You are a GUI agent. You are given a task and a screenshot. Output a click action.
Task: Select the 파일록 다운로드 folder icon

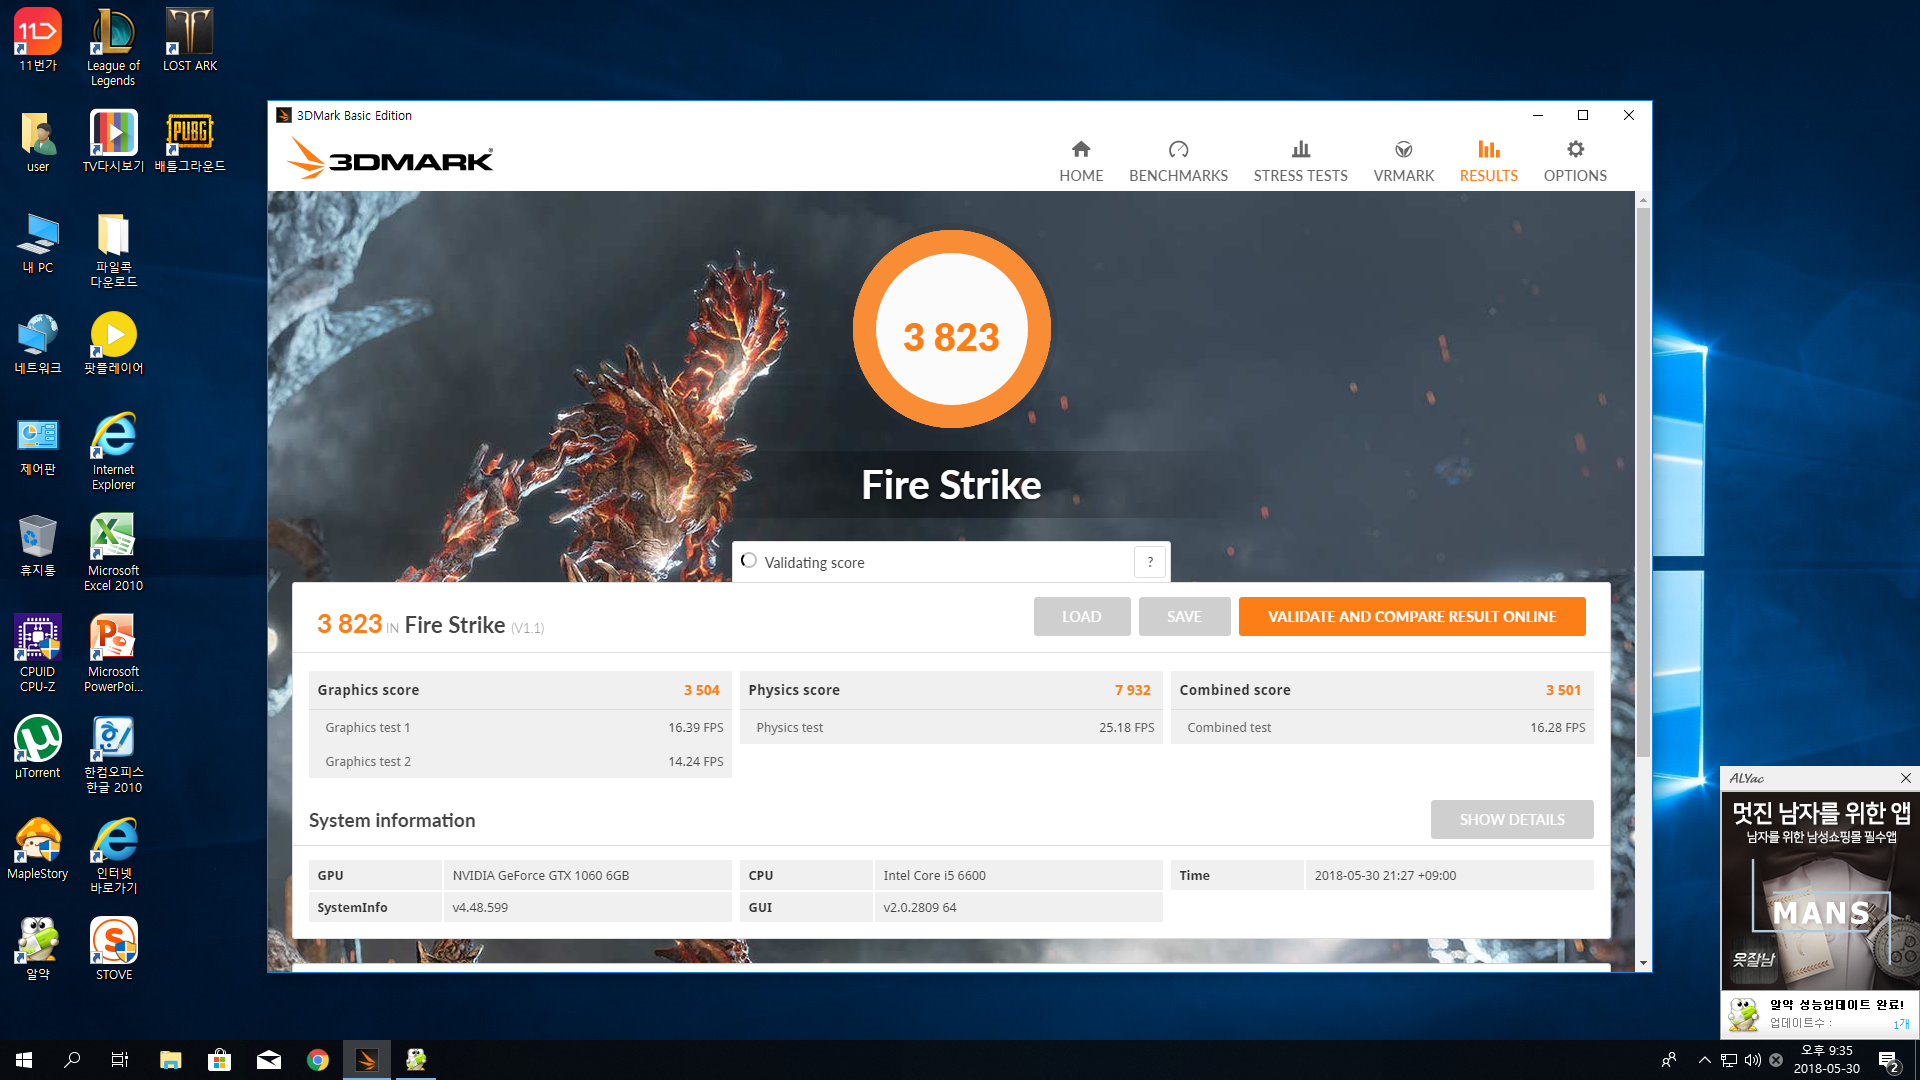coord(113,250)
